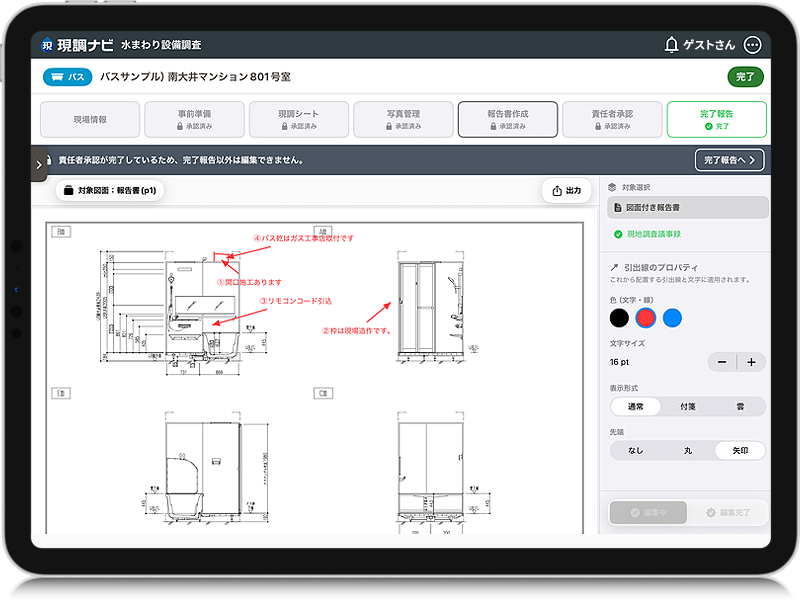Set line tip to なし
The width and height of the screenshot is (800, 609).
(x=636, y=450)
